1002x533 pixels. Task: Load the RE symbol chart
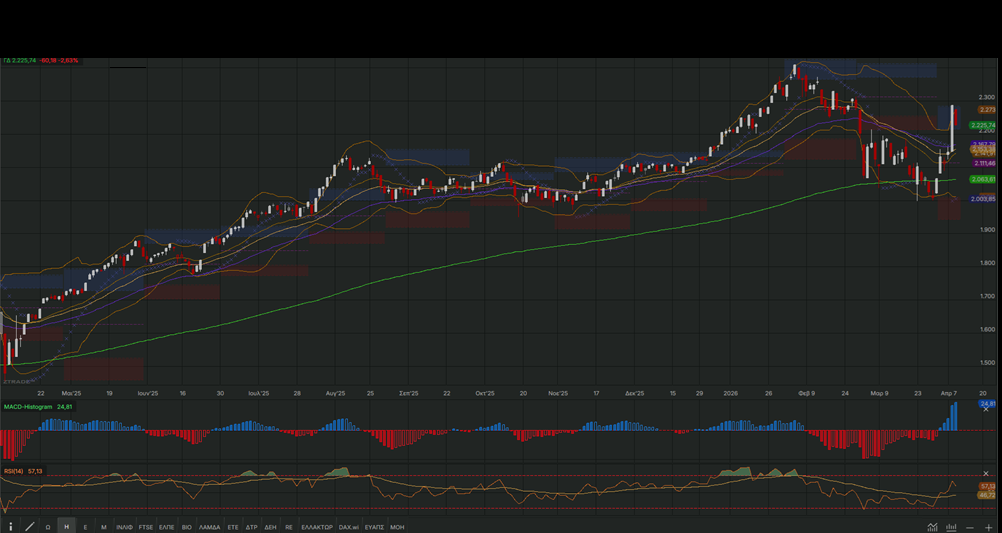(x=289, y=527)
